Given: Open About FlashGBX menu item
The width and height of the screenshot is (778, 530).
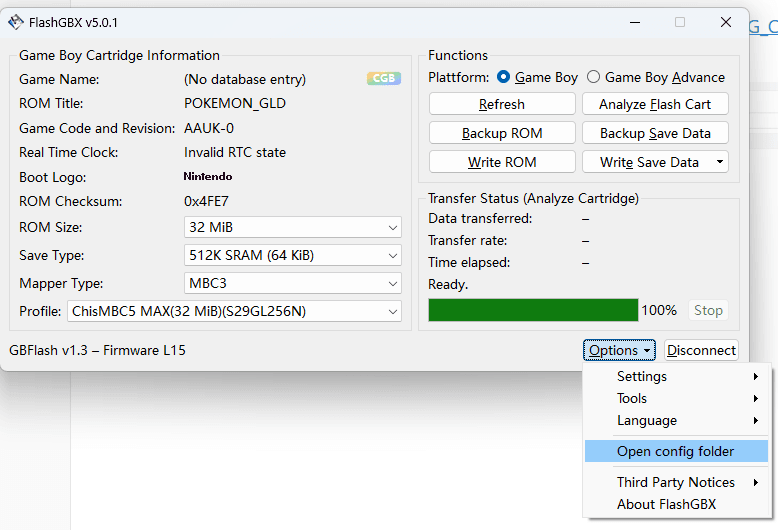Looking at the screenshot, I should 677,504.
